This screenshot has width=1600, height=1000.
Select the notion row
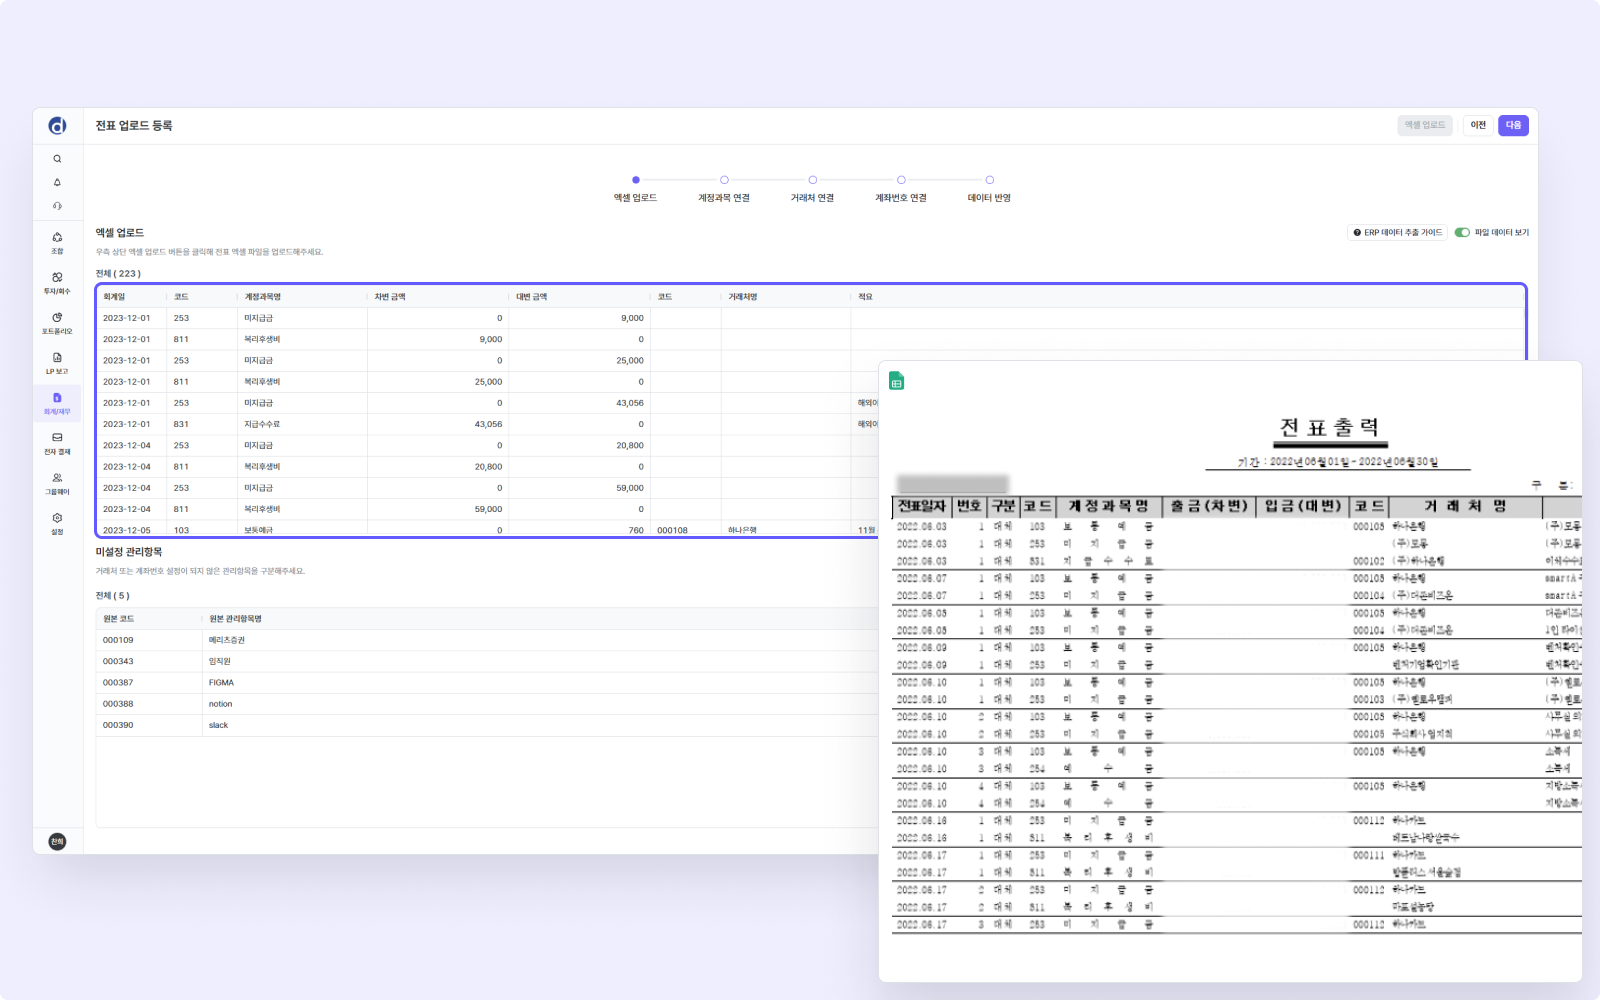click(x=487, y=704)
